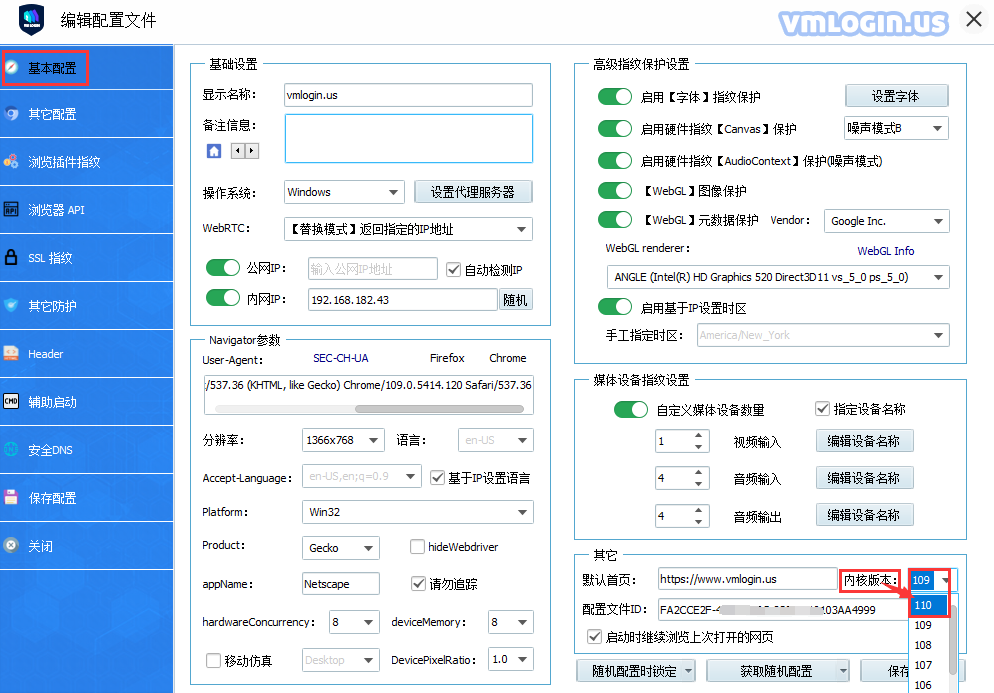Open the 浏览插件指纹 tab
Viewport: 994px width, 693px height.
[x=86, y=162]
